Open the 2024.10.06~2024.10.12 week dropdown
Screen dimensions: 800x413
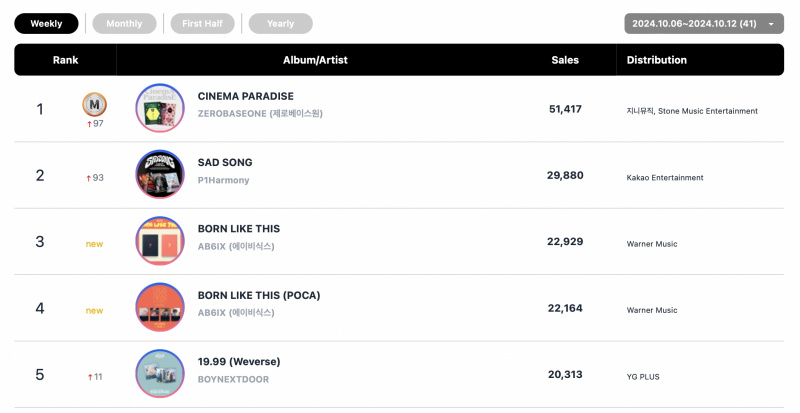pyautogui.click(x=704, y=23)
